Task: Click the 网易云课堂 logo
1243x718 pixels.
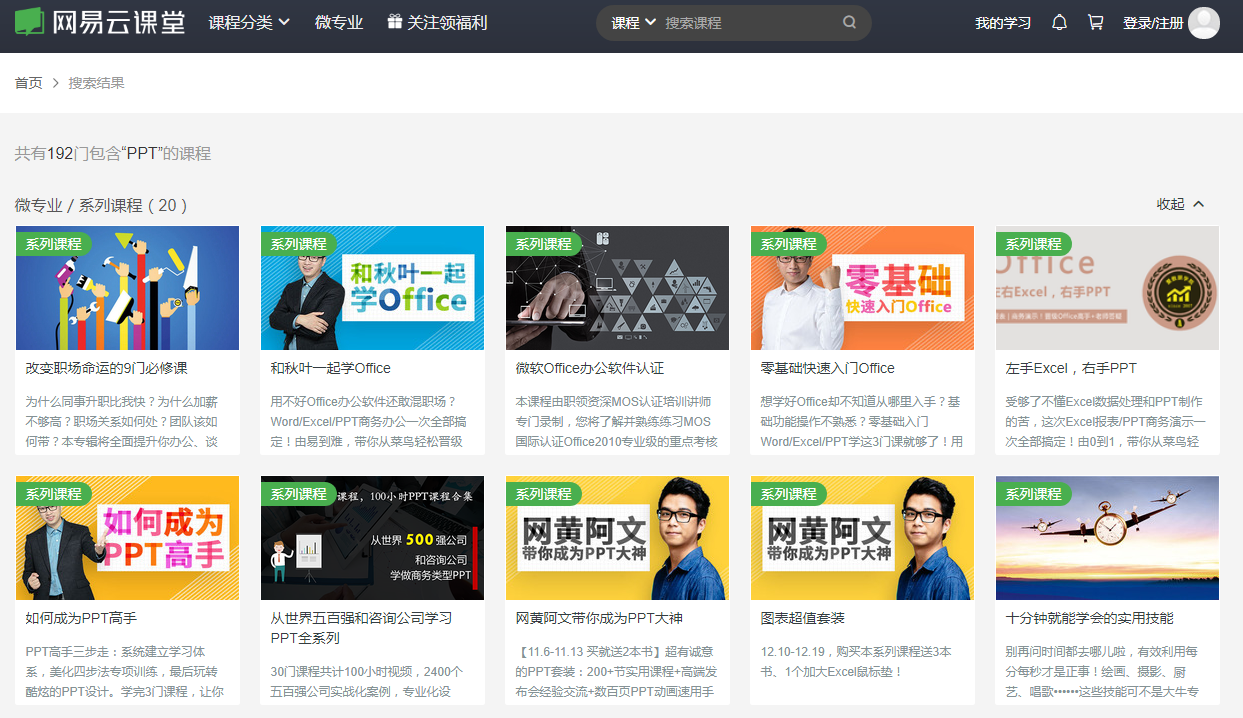Action: click(x=100, y=22)
